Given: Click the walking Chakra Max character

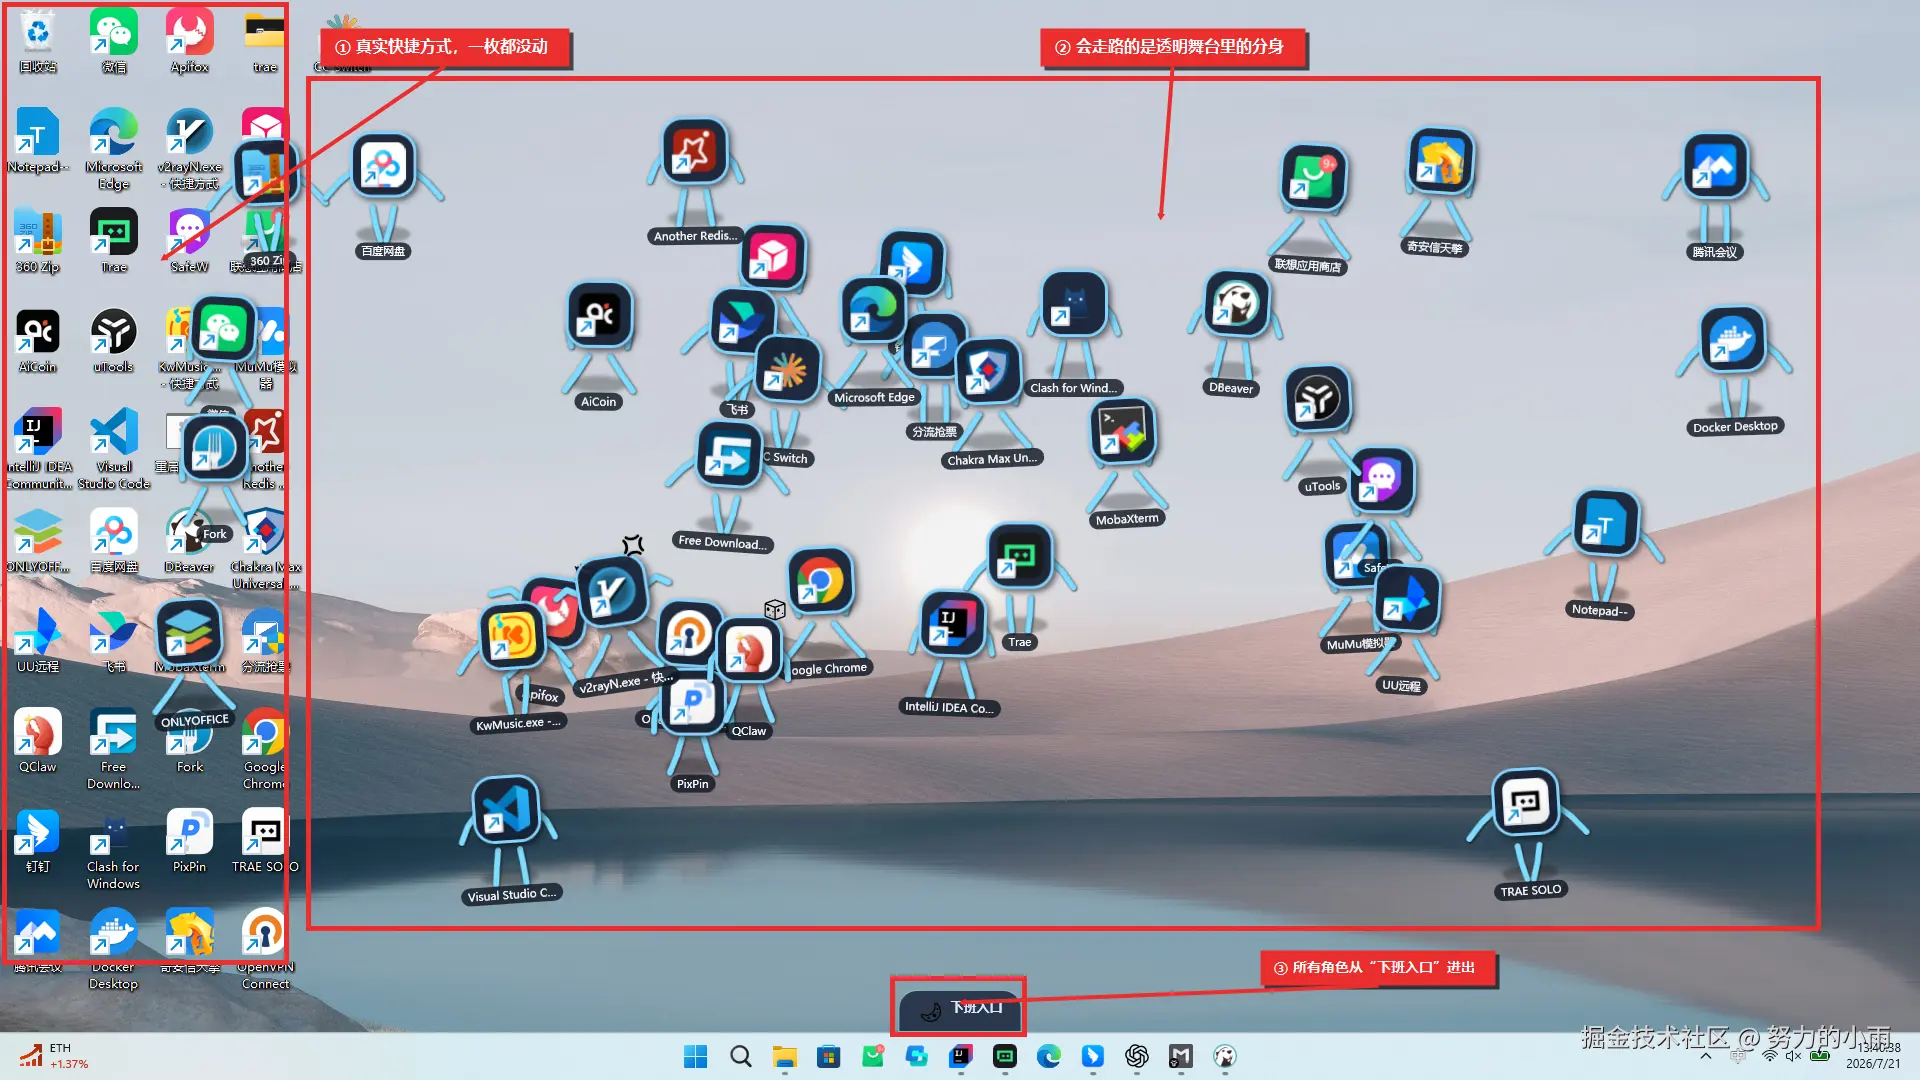Looking at the screenshot, I should (988, 372).
